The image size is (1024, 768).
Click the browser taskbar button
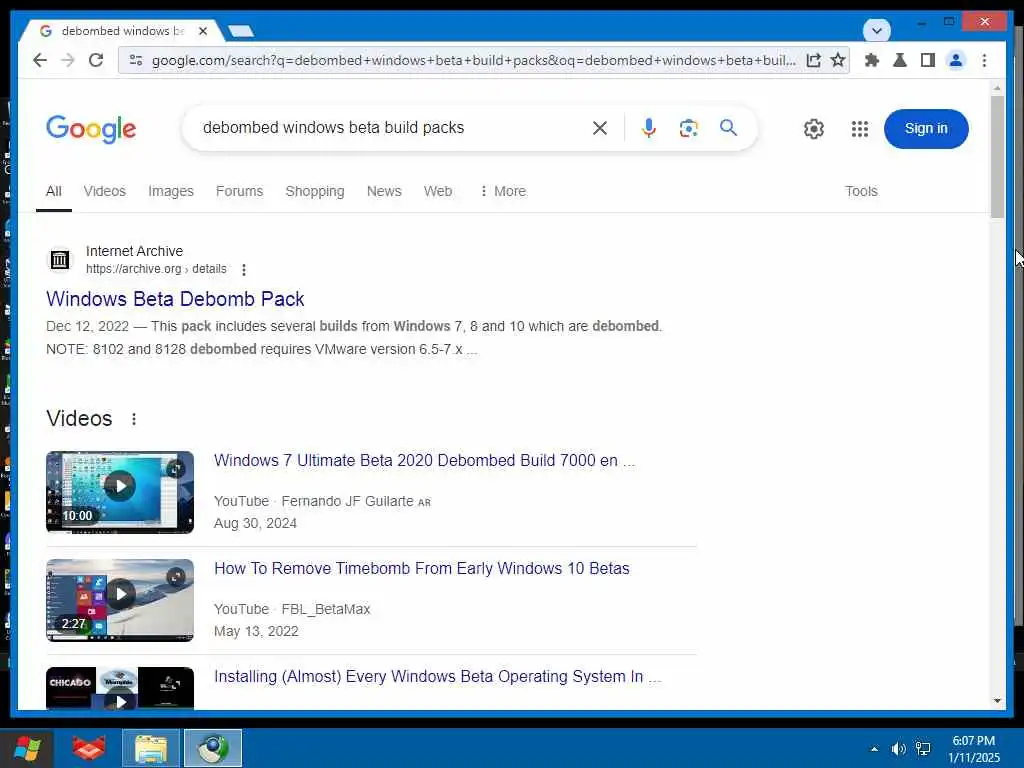[213, 748]
